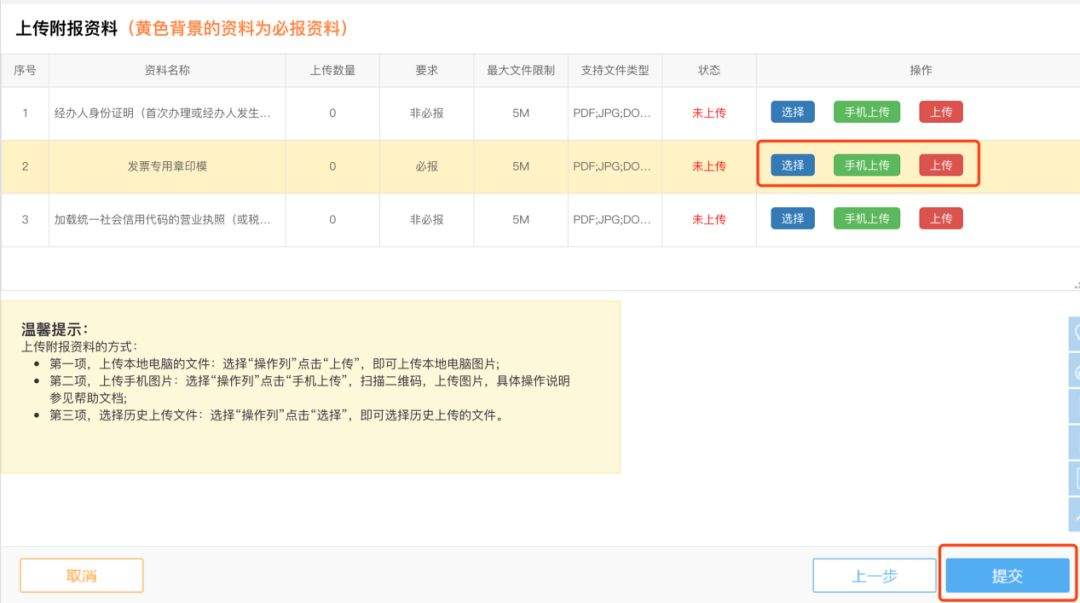Viewport: 1080px width, 603px height.
Task: Click the blue 选择 button for 经办人身份证明
Action: click(x=791, y=112)
